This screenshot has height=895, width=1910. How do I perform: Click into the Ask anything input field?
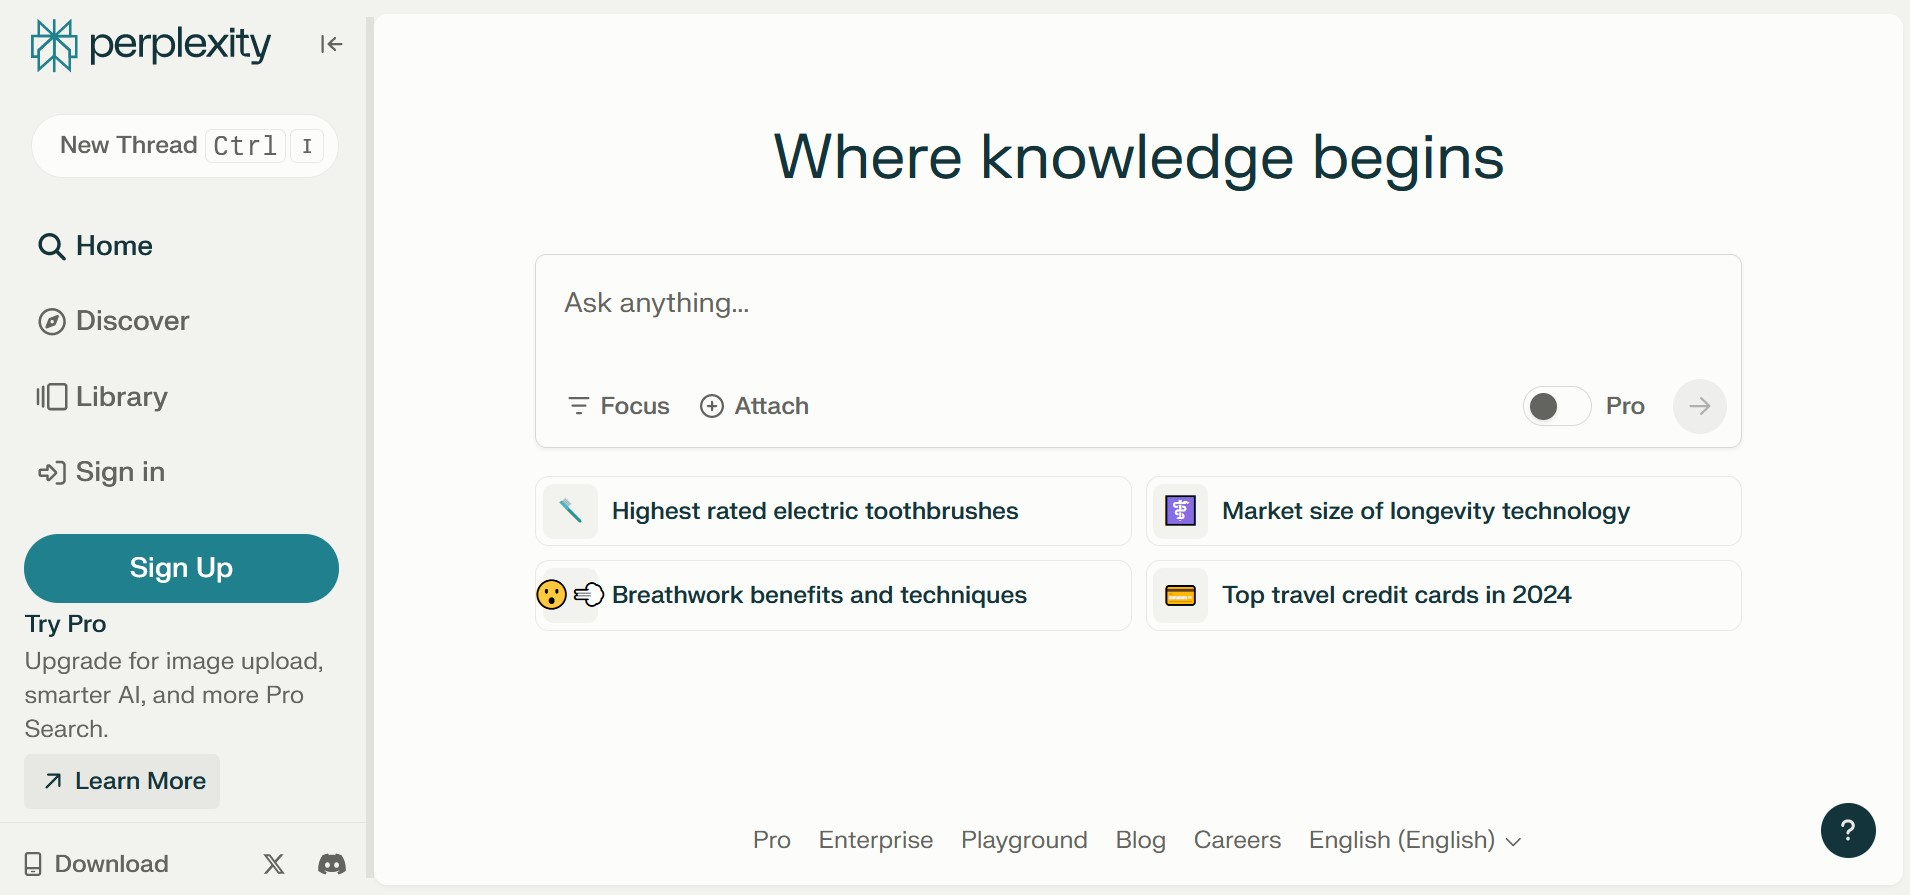pos(1138,304)
